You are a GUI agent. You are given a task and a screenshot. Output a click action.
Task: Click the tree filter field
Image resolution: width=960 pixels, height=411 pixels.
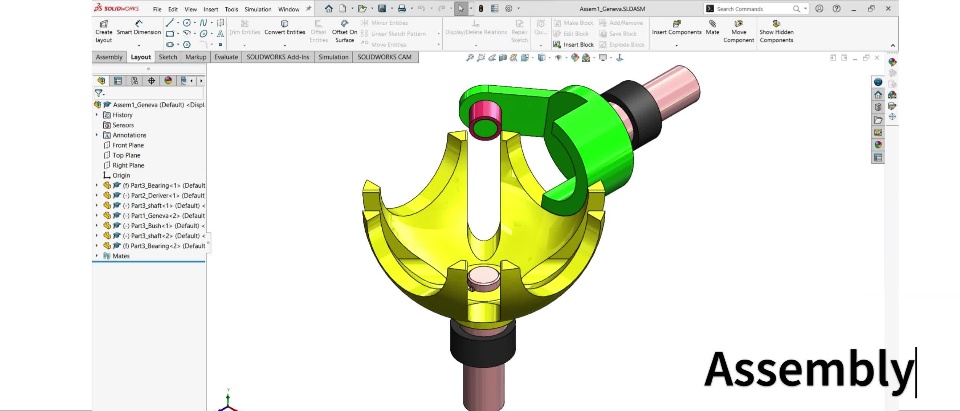pos(149,93)
